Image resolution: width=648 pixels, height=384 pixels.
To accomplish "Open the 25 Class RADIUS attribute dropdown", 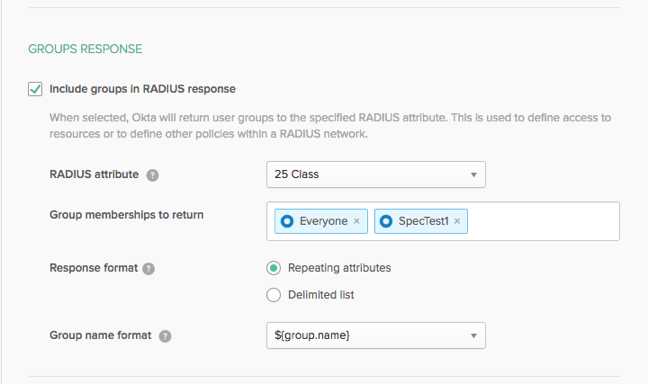I will point(376,174).
